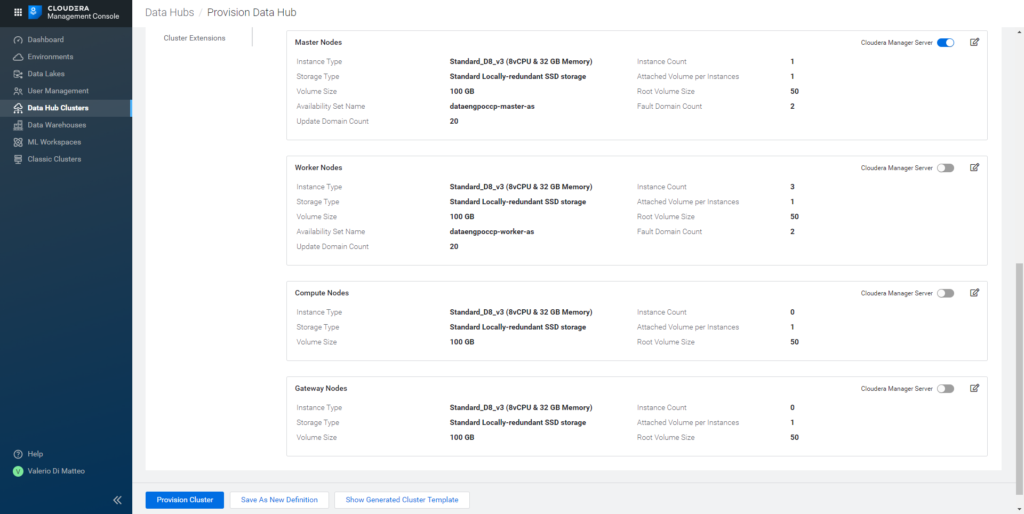Click the Environments cloud icon
Viewport: 1024px width, 514px height.
tap(18, 57)
